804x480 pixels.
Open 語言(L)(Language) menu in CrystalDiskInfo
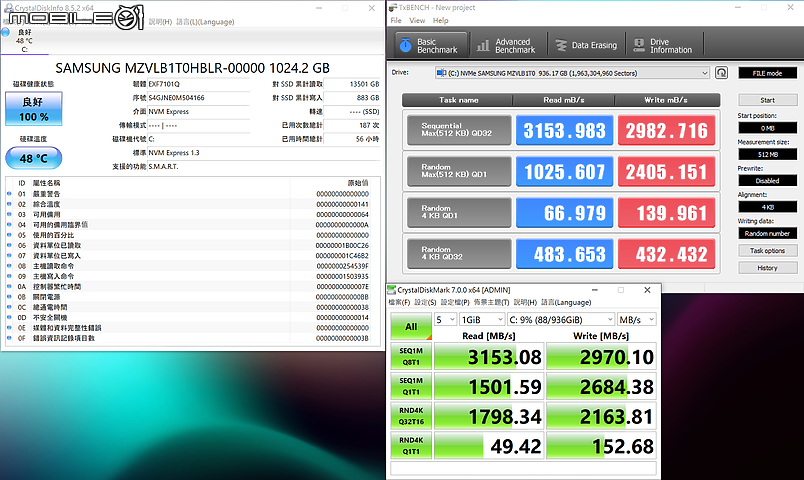click(205, 22)
